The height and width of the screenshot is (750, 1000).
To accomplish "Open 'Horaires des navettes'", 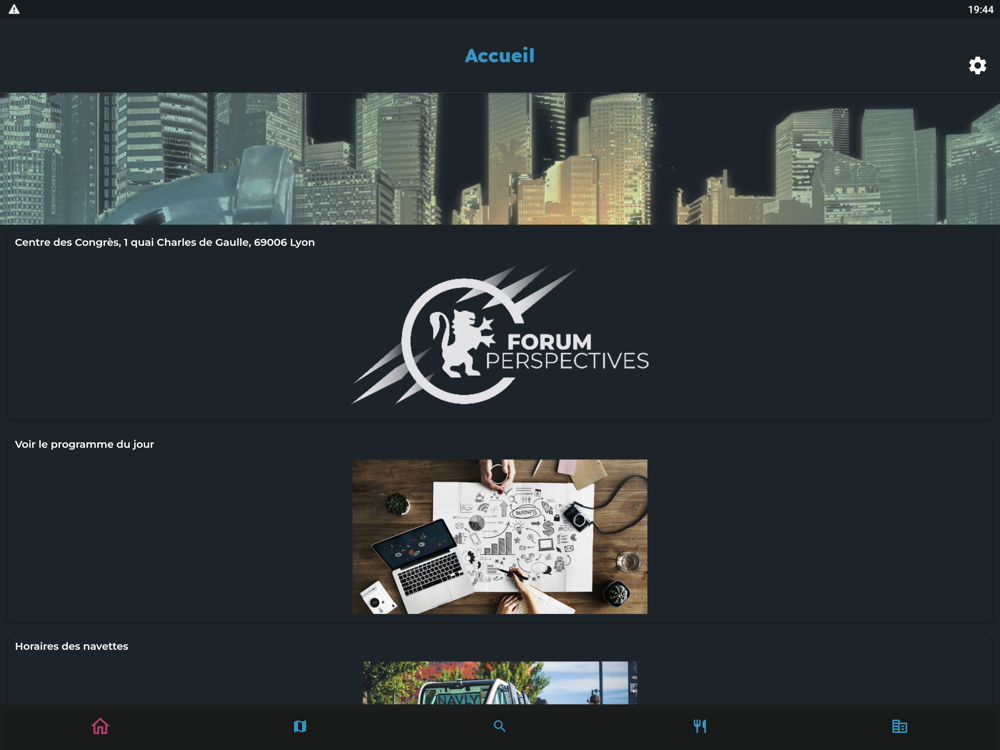I will pyautogui.click(x=71, y=646).
